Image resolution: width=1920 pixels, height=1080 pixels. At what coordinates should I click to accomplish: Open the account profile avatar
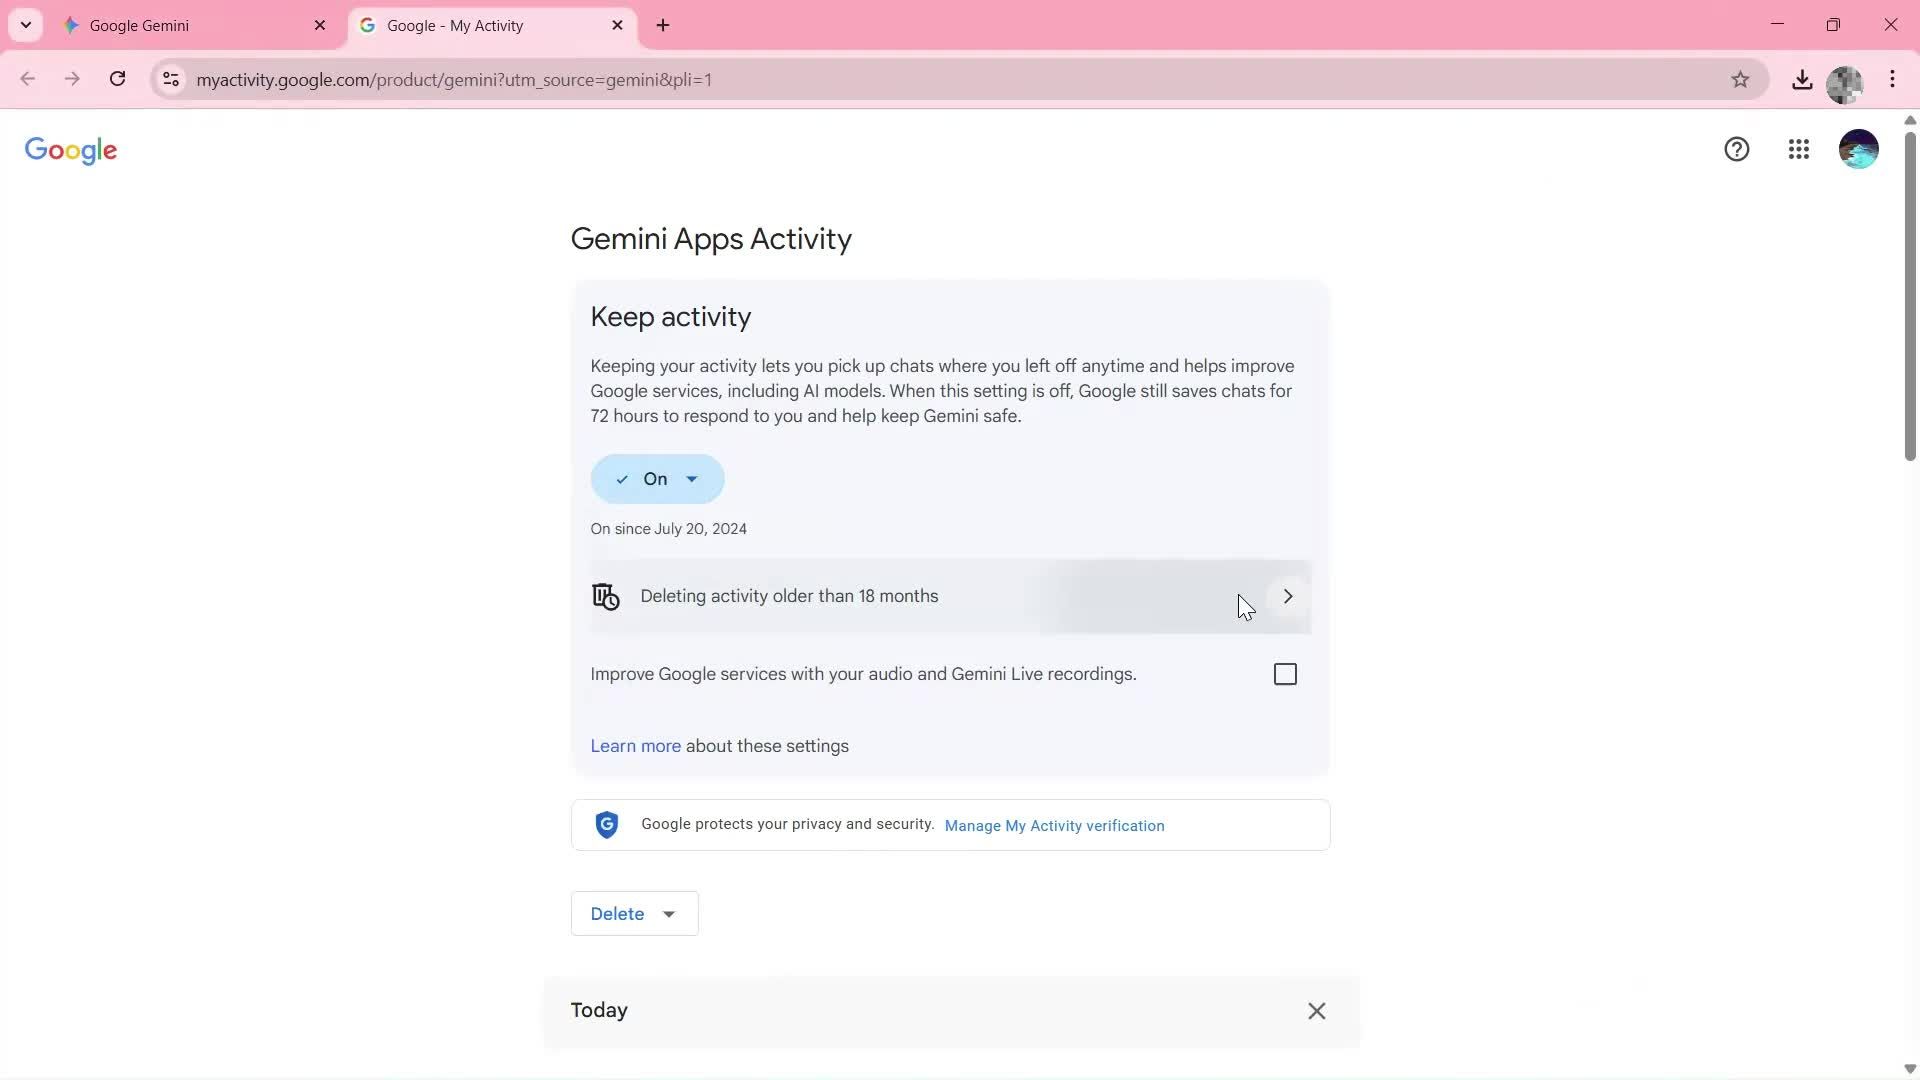pos(1858,148)
